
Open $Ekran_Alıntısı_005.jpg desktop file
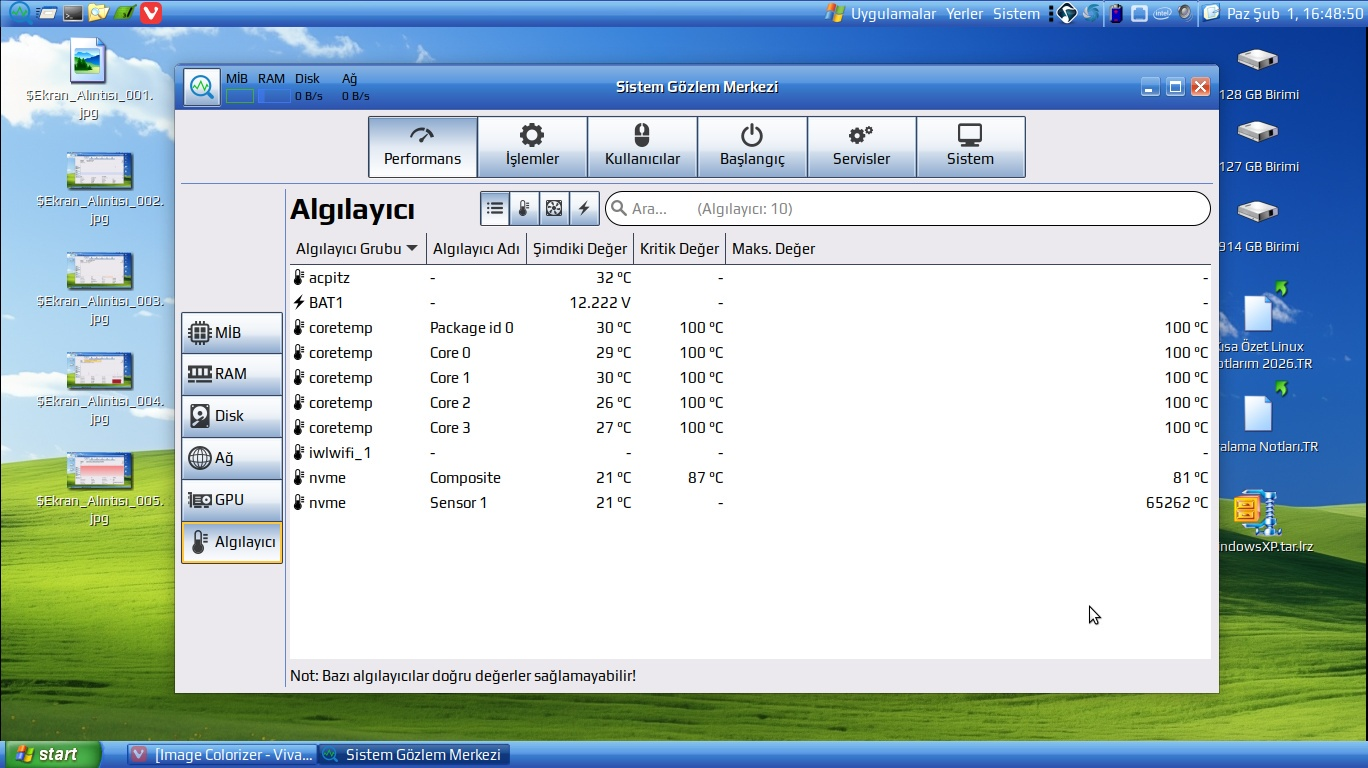click(99, 489)
